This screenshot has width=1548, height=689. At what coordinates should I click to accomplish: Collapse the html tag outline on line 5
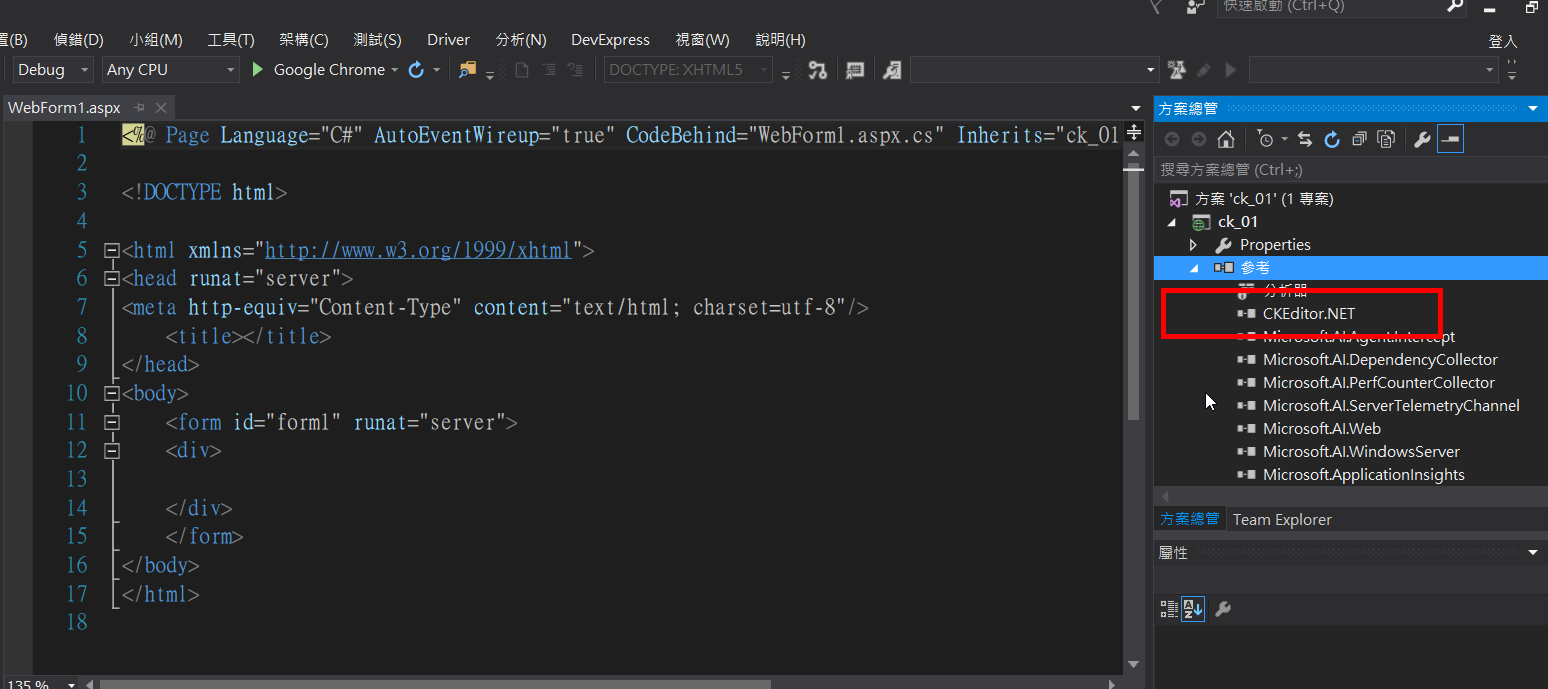point(111,250)
